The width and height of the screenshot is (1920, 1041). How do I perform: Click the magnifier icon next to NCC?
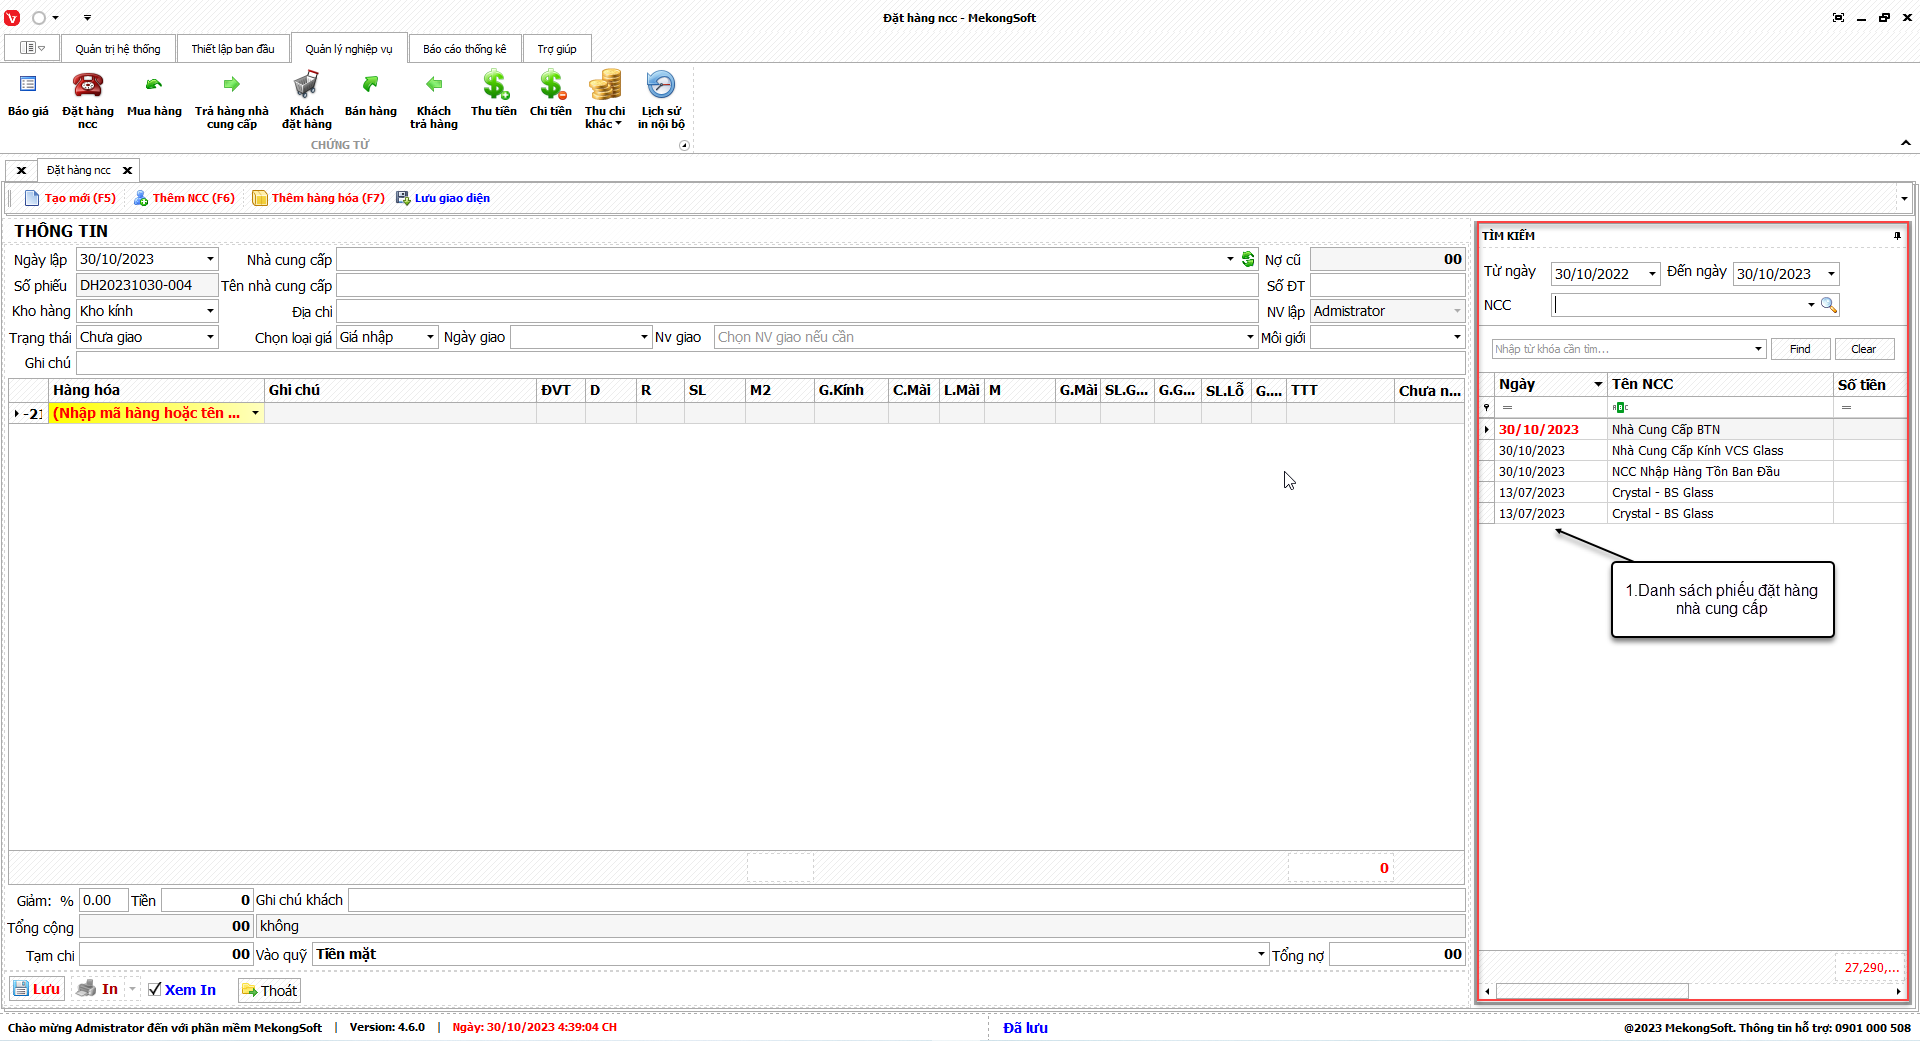pyautogui.click(x=1829, y=305)
